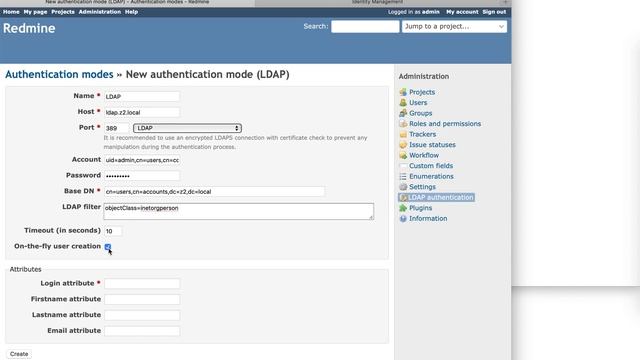Uncheck On-the-fly user creation checkbox
The image size is (640, 360).
[x=108, y=247]
